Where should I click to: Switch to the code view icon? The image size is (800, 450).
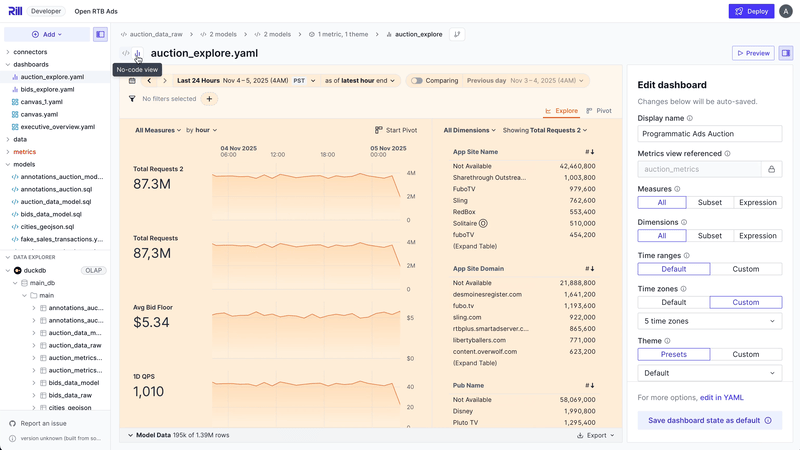point(126,53)
